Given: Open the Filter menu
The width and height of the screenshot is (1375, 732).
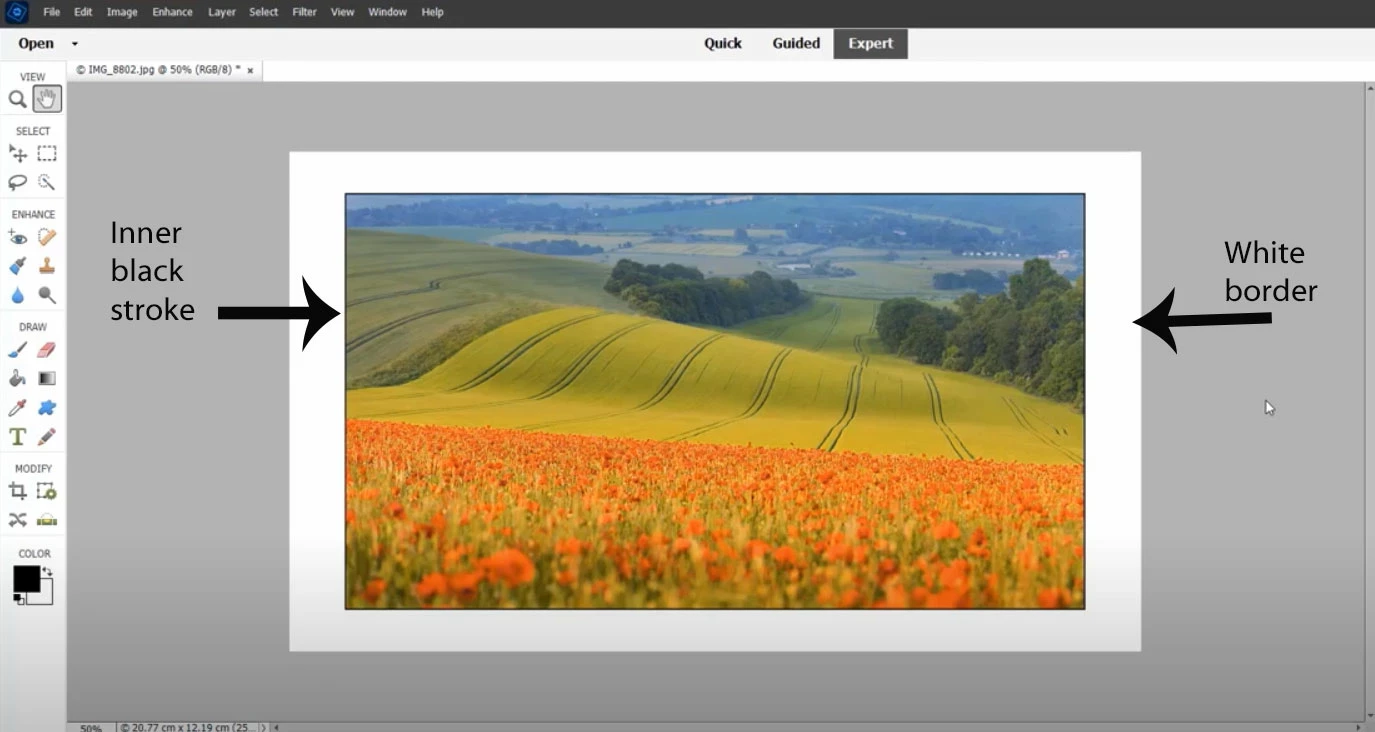Looking at the screenshot, I should point(305,12).
